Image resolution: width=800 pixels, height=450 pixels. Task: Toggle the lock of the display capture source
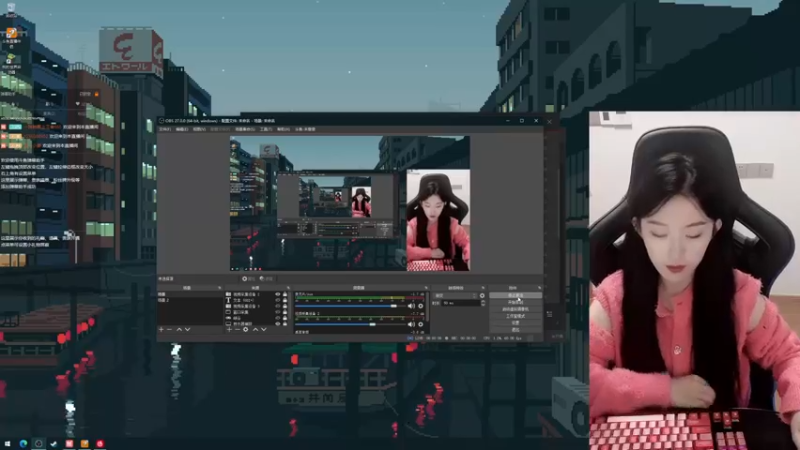click(x=285, y=323)
